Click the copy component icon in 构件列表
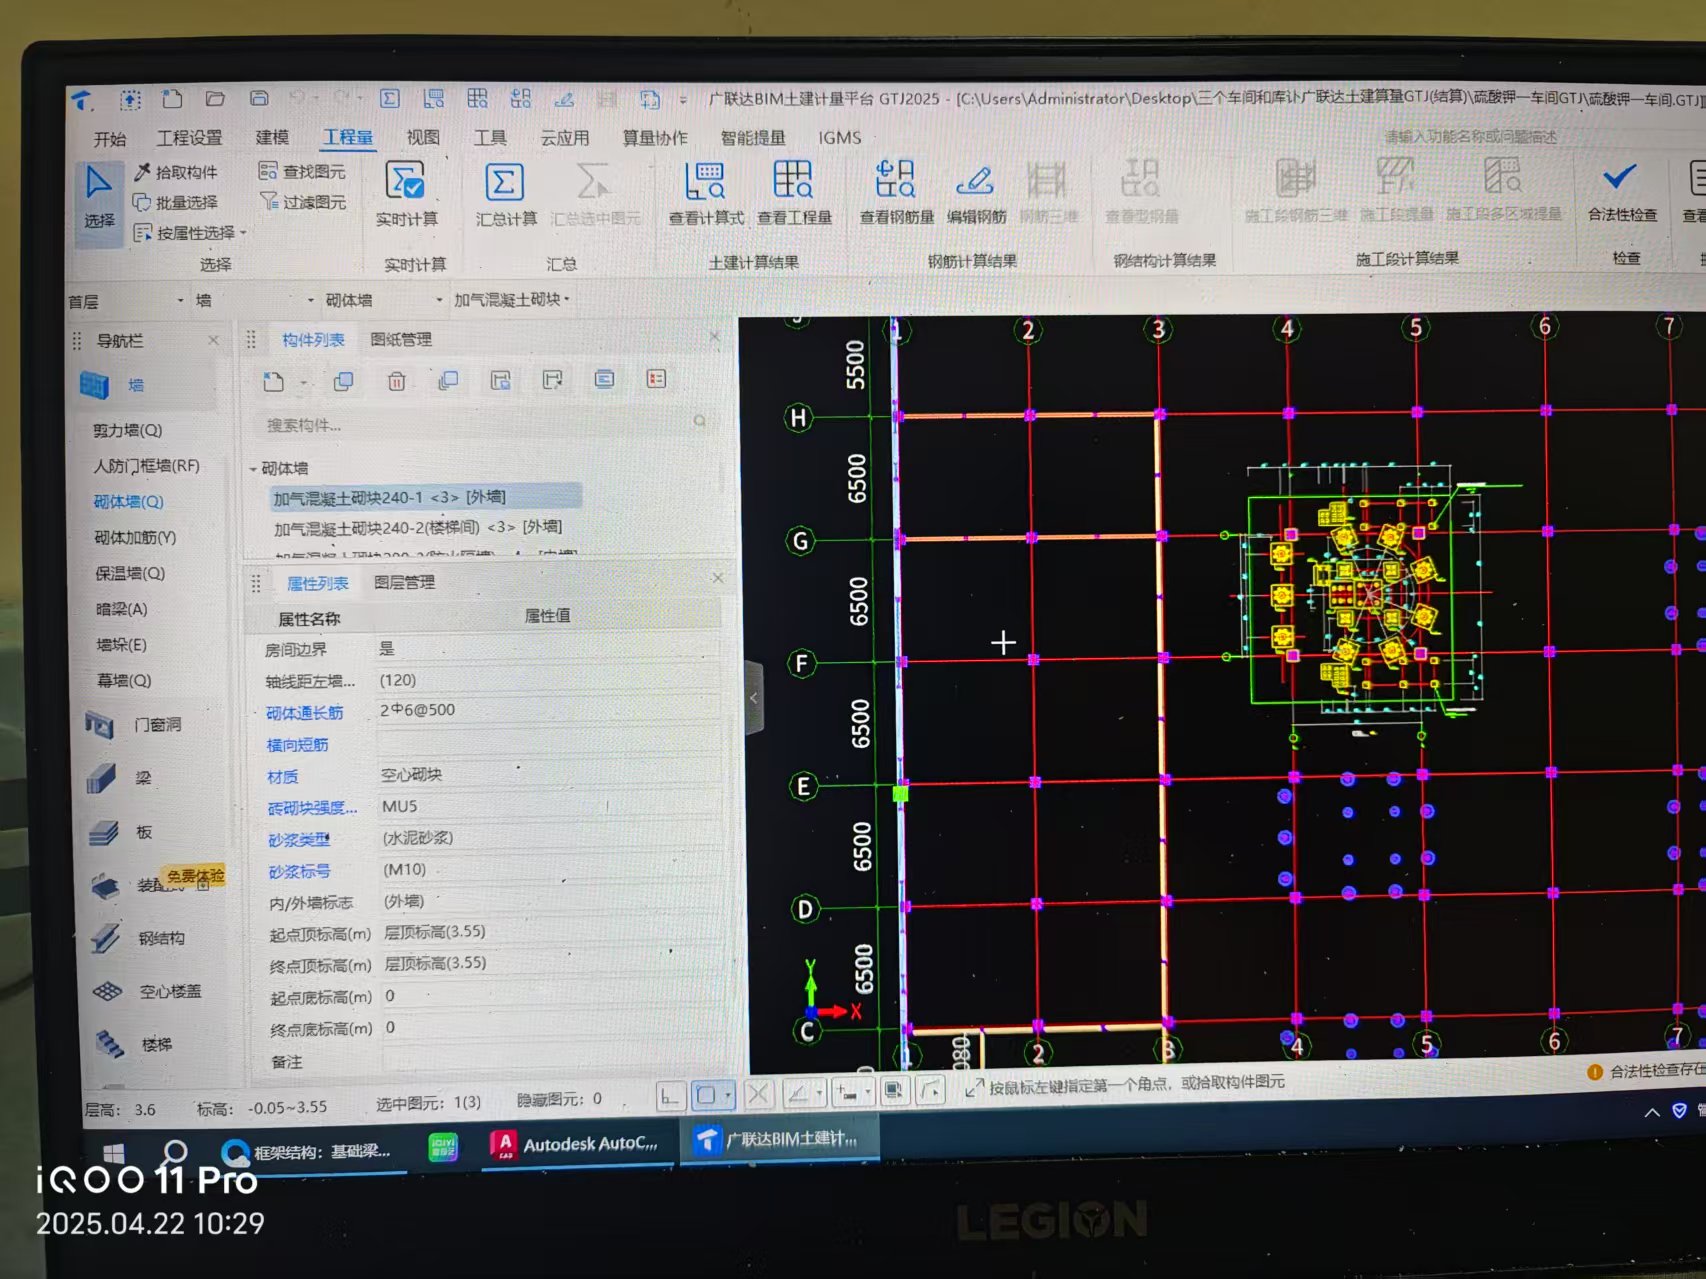The width and height of the screenshot is (1706, 1279). point(344,381)
